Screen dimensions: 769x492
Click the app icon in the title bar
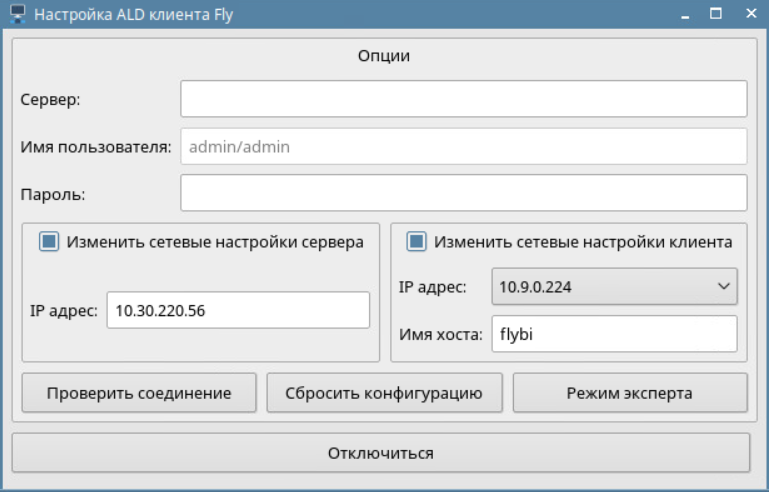pos(17,15)
